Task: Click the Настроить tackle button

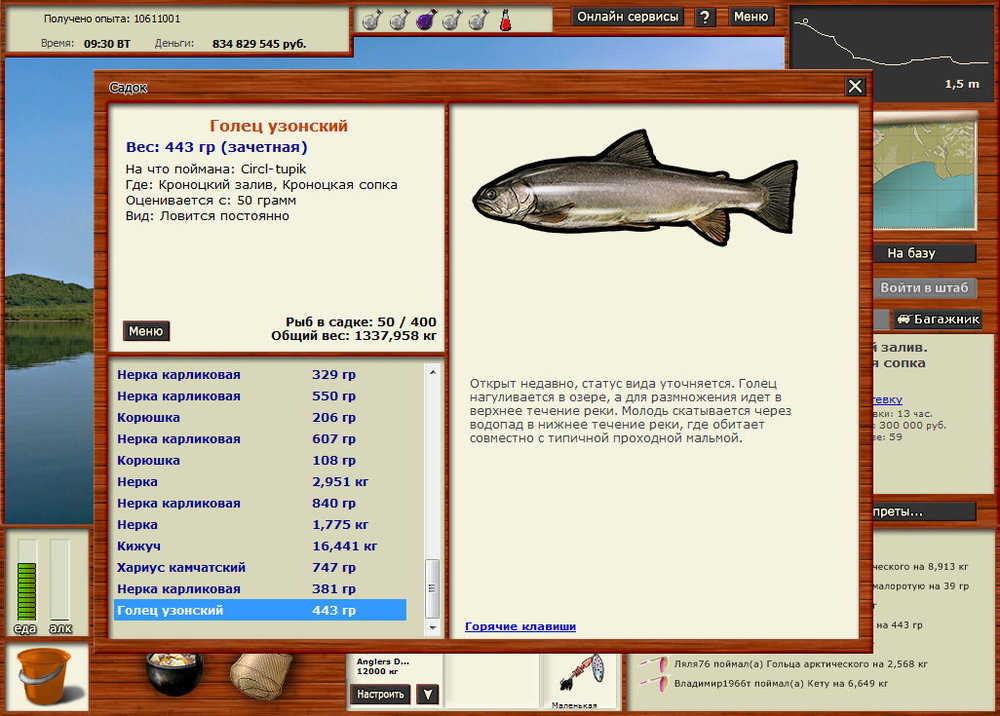Action: 380,694
